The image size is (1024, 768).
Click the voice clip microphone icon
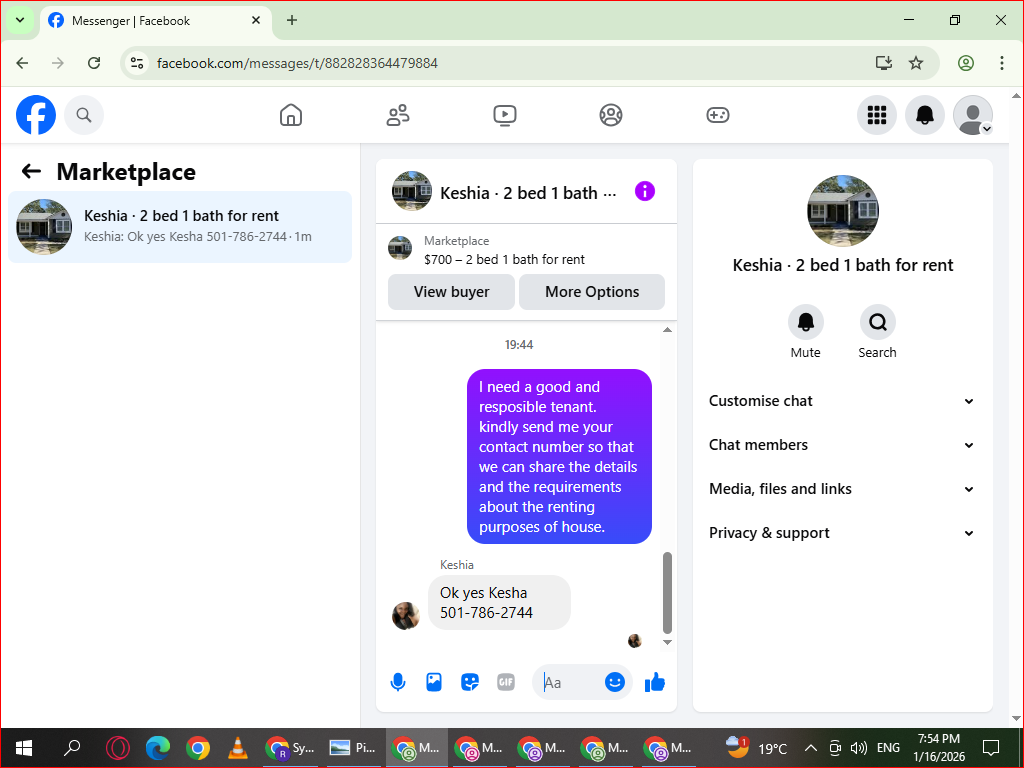(398, 682)
